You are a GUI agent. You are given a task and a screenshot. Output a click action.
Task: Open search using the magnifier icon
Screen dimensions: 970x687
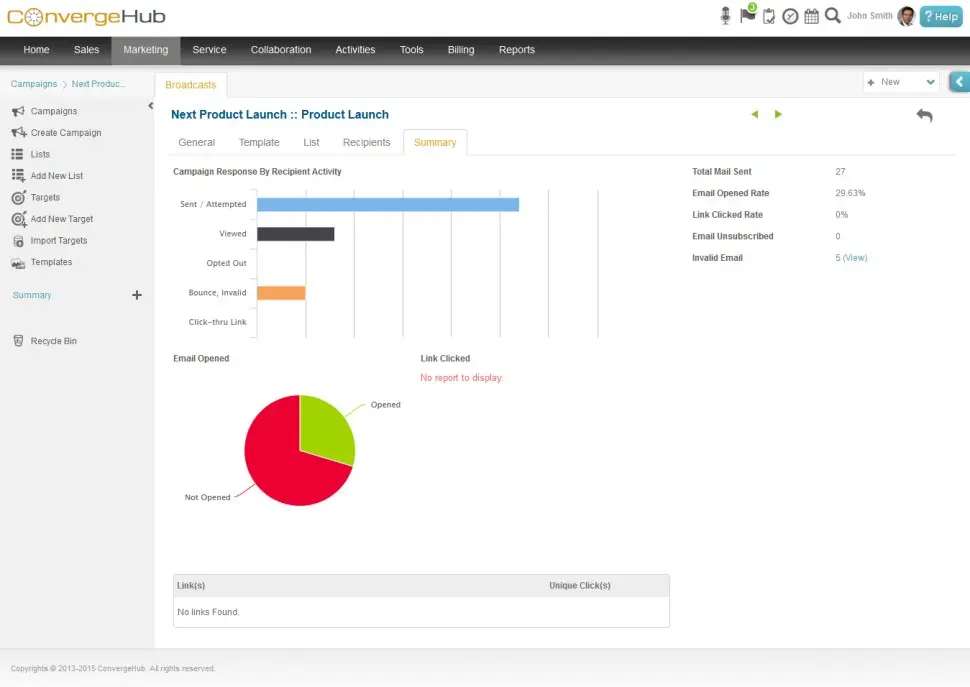click(833, 16)
